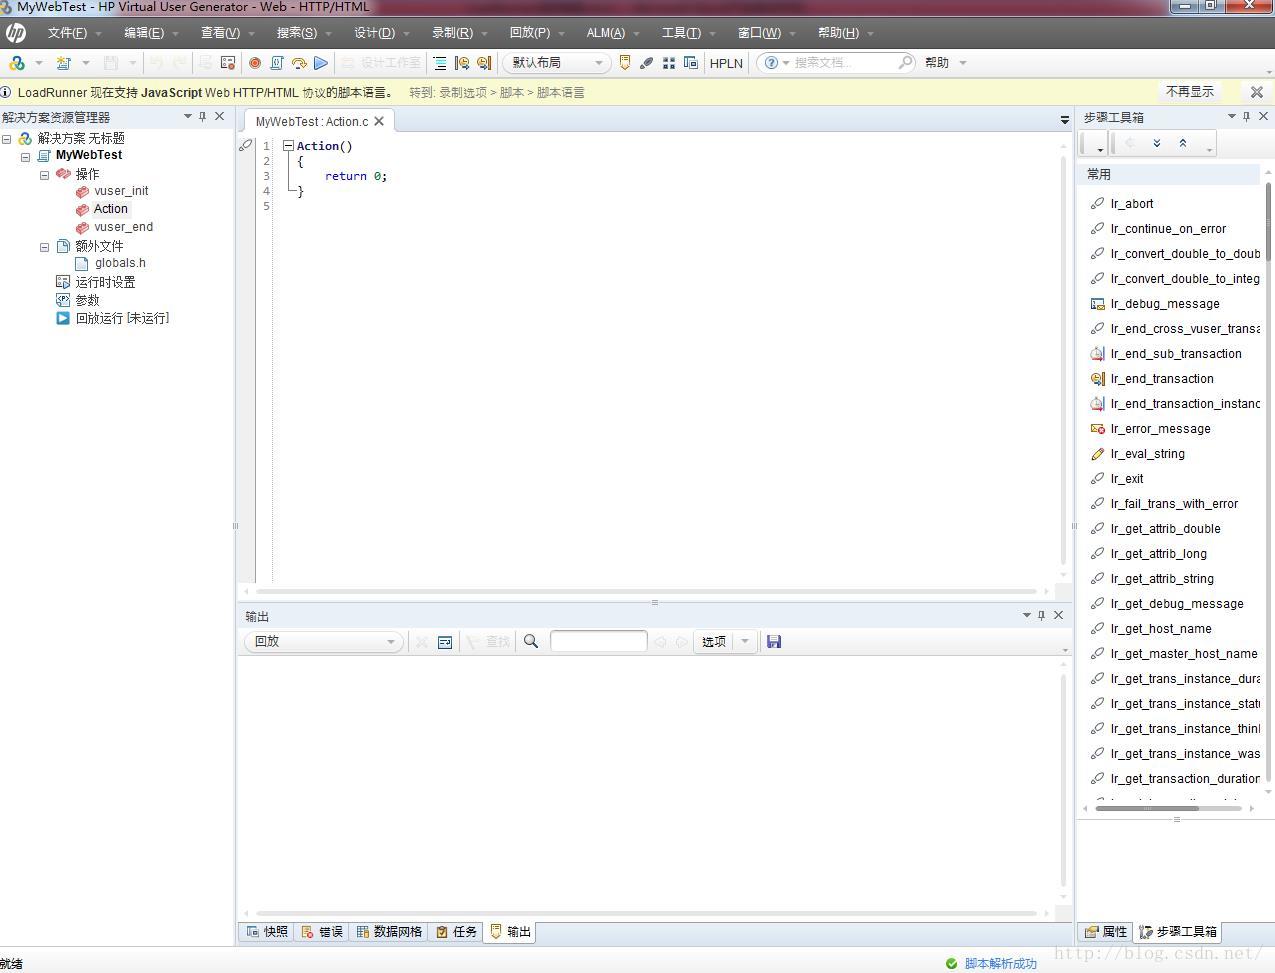Close the Action.c editor tab
Image resolution: width=1275 pixels, height=973 pixels.
(x=379, y=121)
